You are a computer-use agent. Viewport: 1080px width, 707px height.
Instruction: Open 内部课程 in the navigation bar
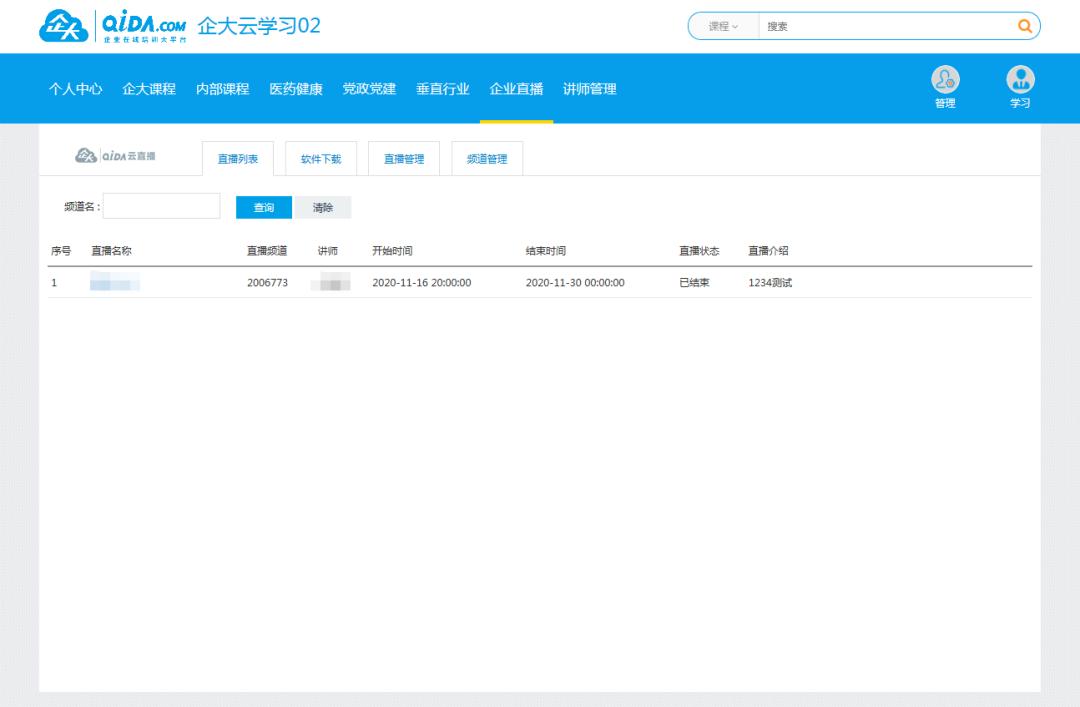point(222,89)
